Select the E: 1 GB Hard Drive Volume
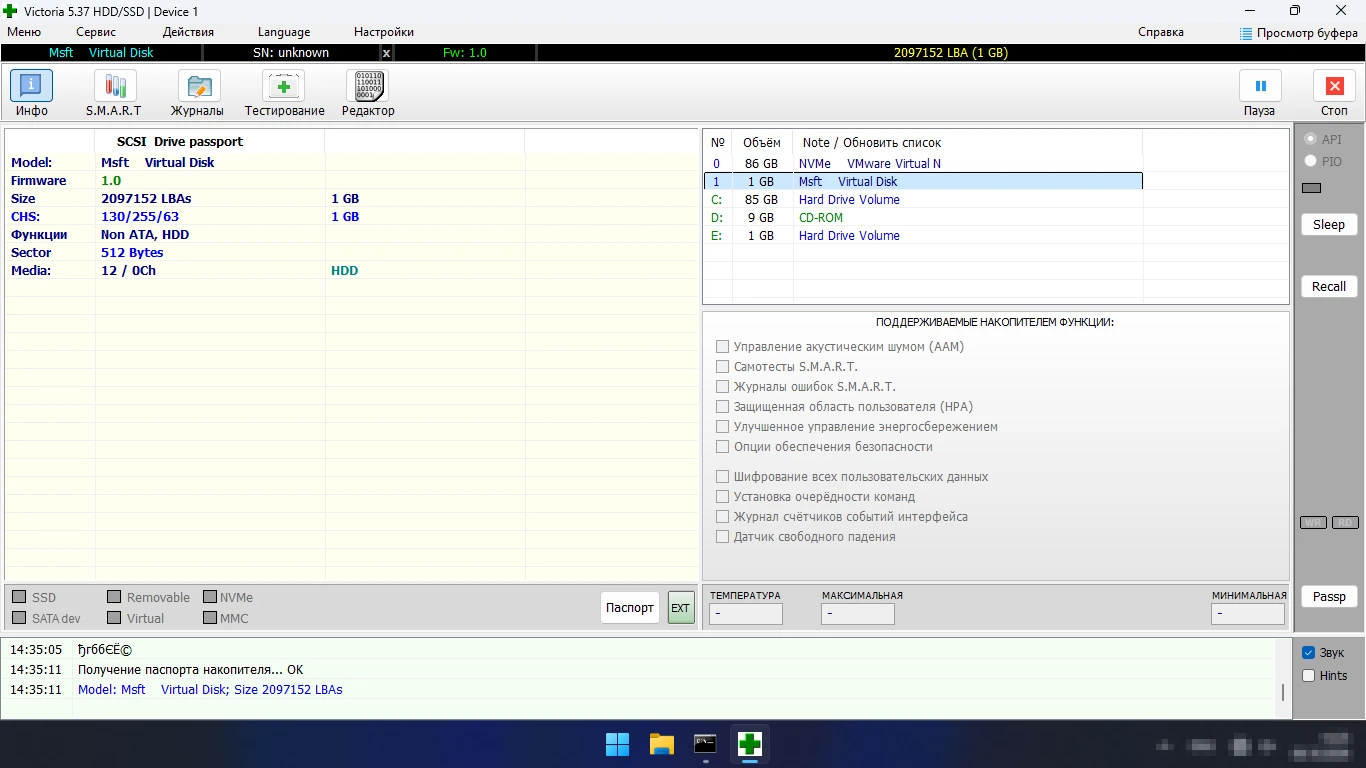This screenshot has height=768, width=1366. (x=923, y=236)
